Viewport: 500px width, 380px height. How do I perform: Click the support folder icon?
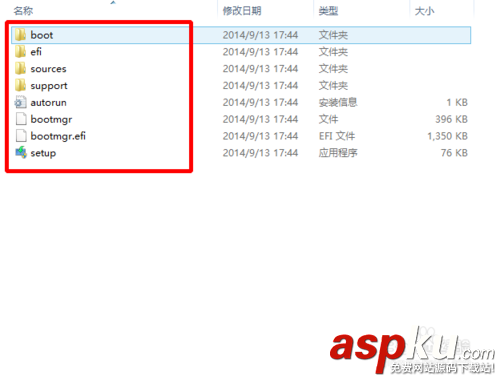coord(20,85)
